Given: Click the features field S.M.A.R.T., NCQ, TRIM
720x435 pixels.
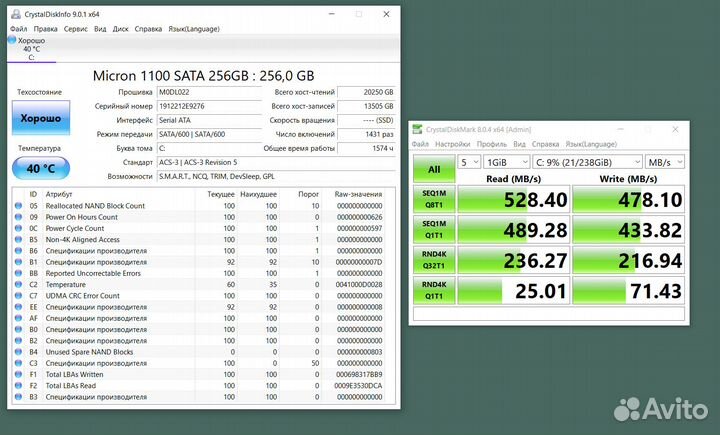Looking at the screenshot, I should click(x=276, y=176).
